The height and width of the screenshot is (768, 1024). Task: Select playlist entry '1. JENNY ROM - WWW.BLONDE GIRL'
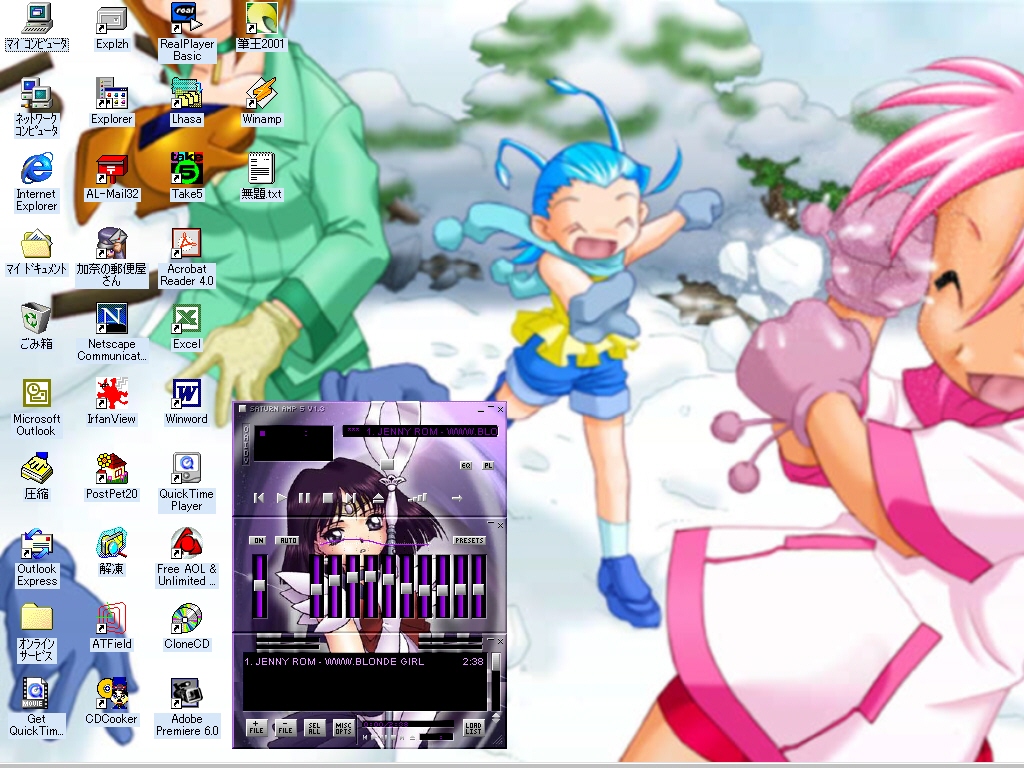pyautogui.click(x=364, y=662)
